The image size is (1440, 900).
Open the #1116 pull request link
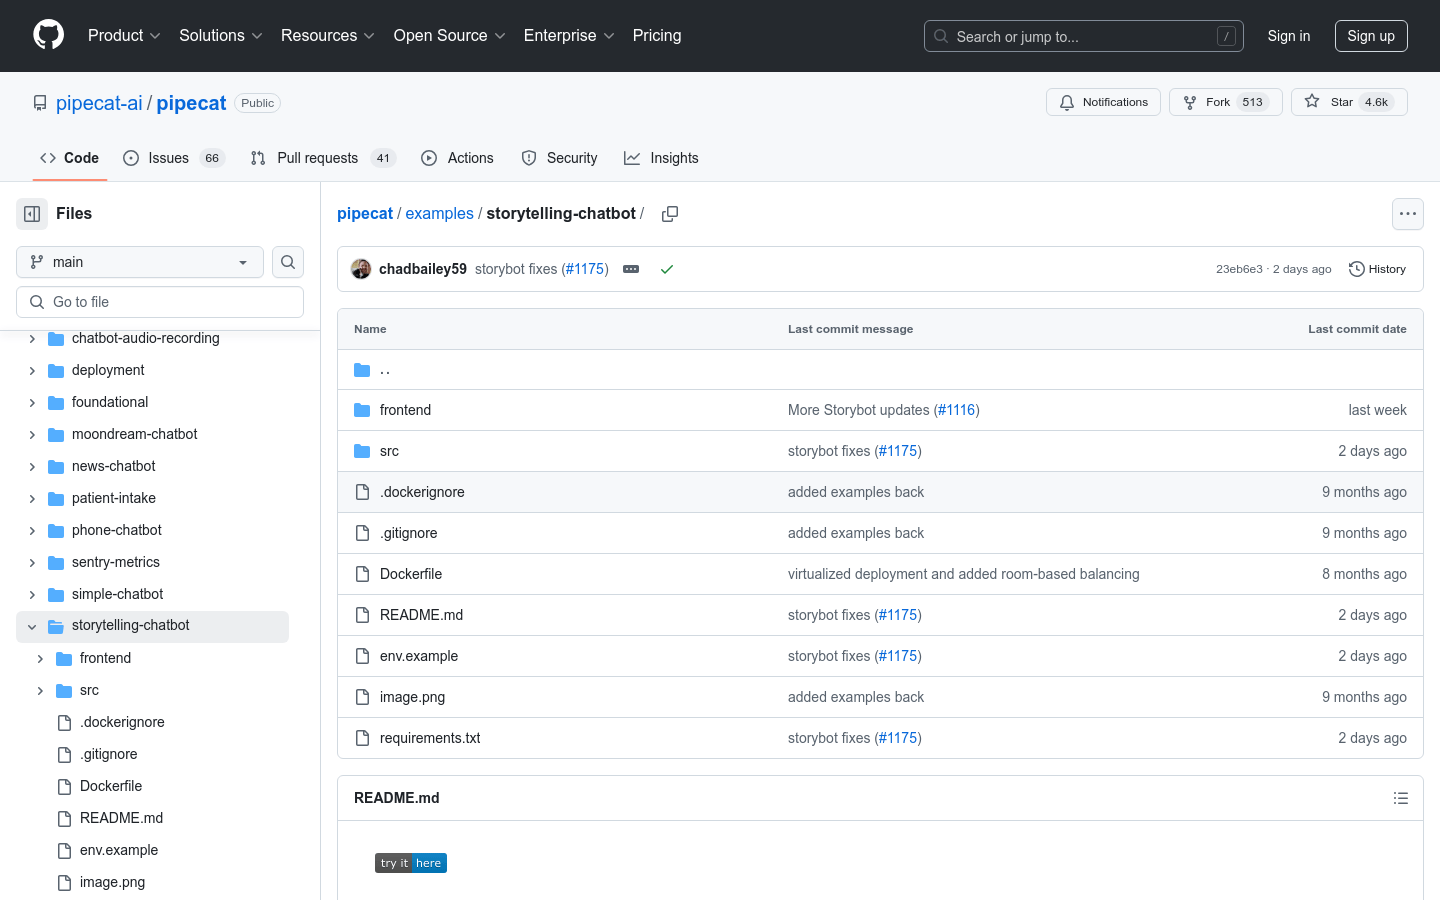(x=956, y=410)
